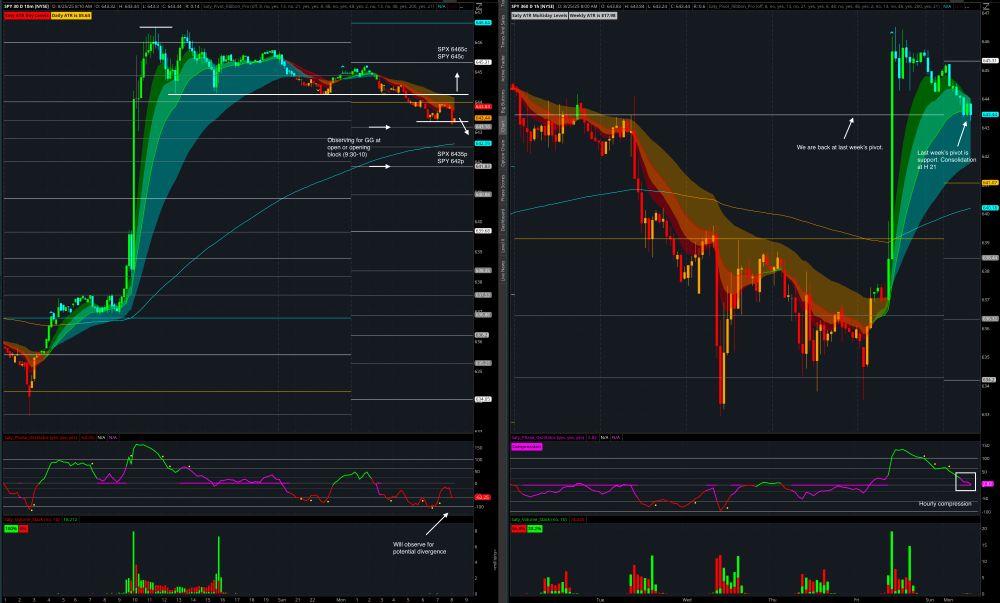Select the 'SPX 6465c SPY 645c' note
This screenshot has height=603, width=1000.
coord(452,53)
